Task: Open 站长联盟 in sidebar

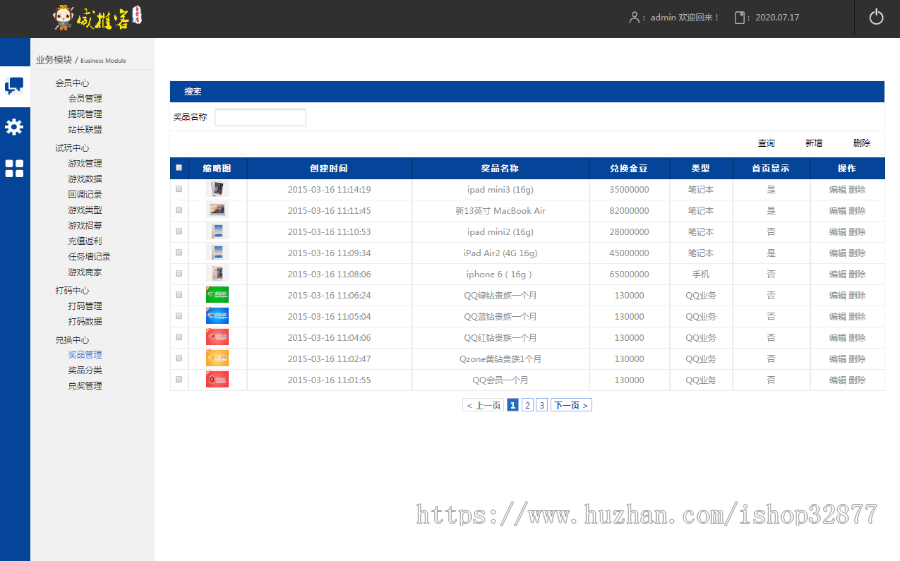Action: coord(85,130)
